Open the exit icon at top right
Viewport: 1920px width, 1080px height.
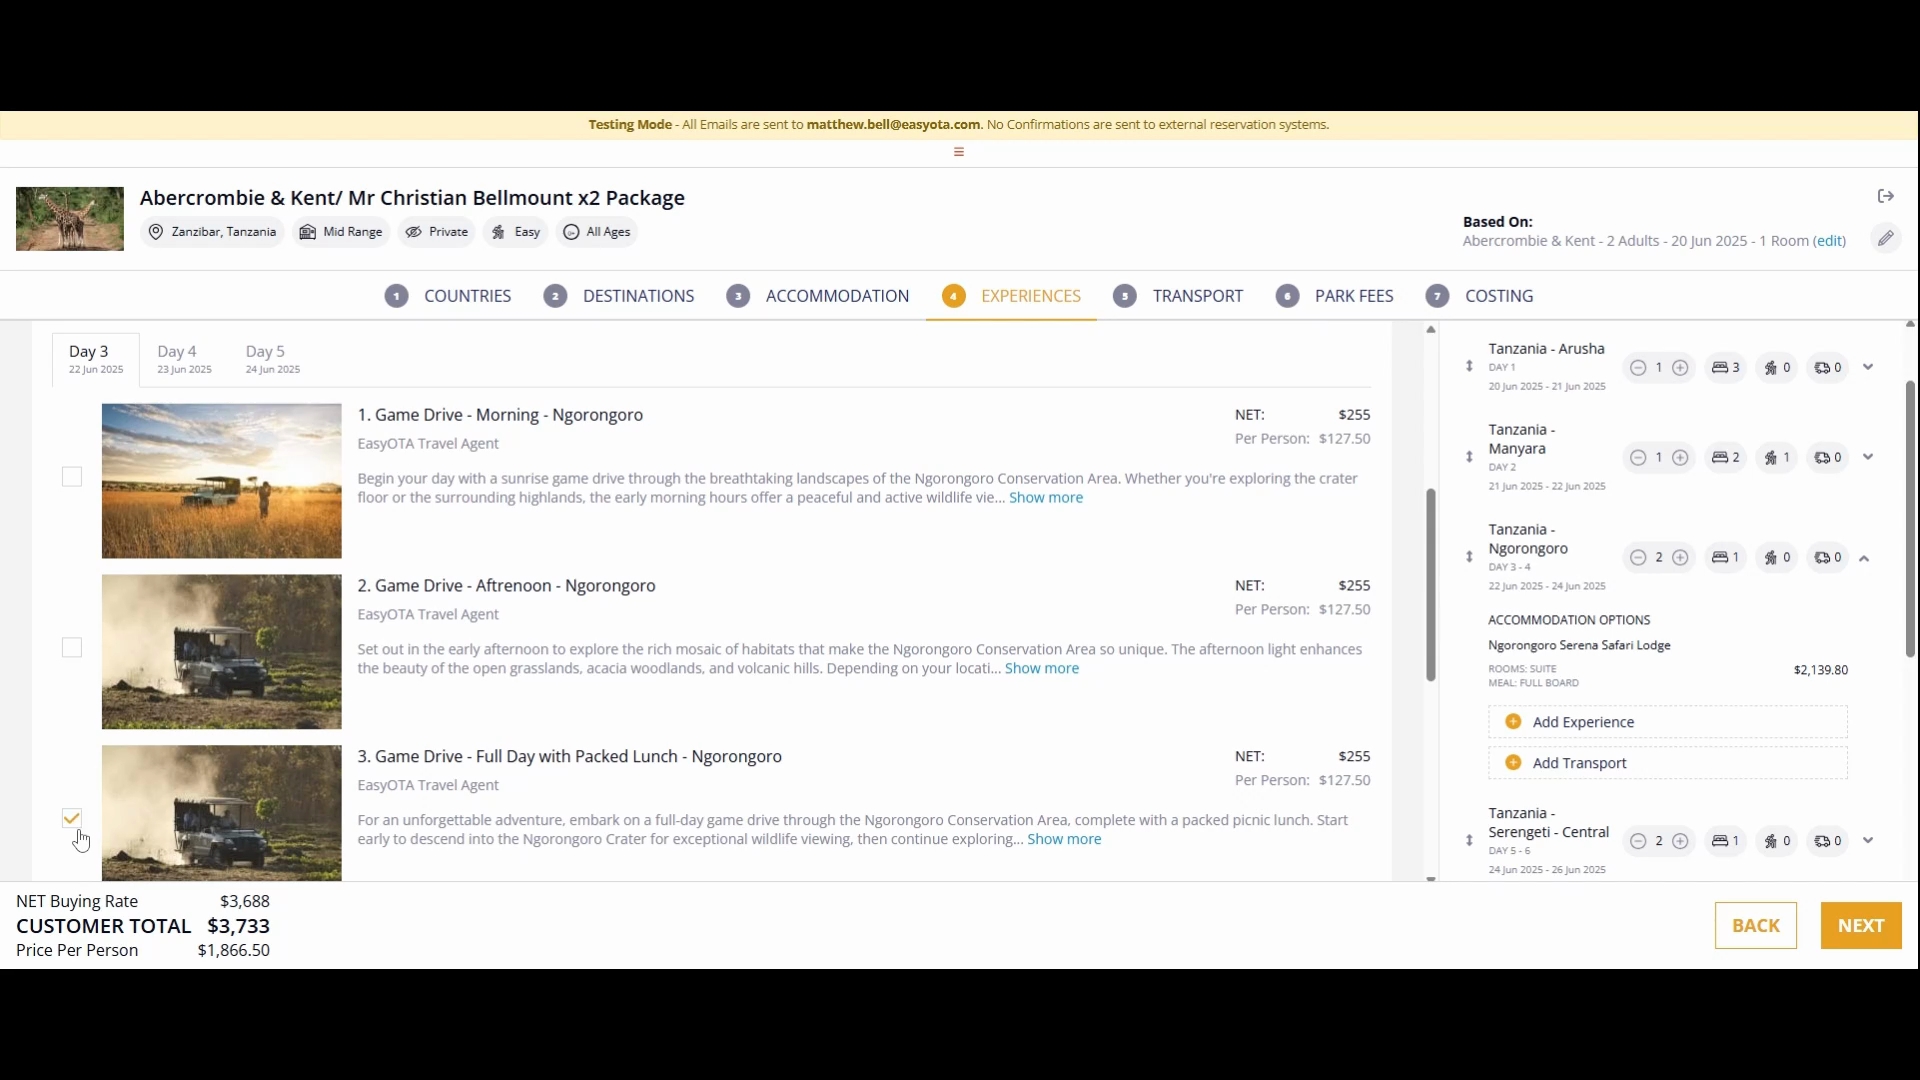[x=1885, y=196]
